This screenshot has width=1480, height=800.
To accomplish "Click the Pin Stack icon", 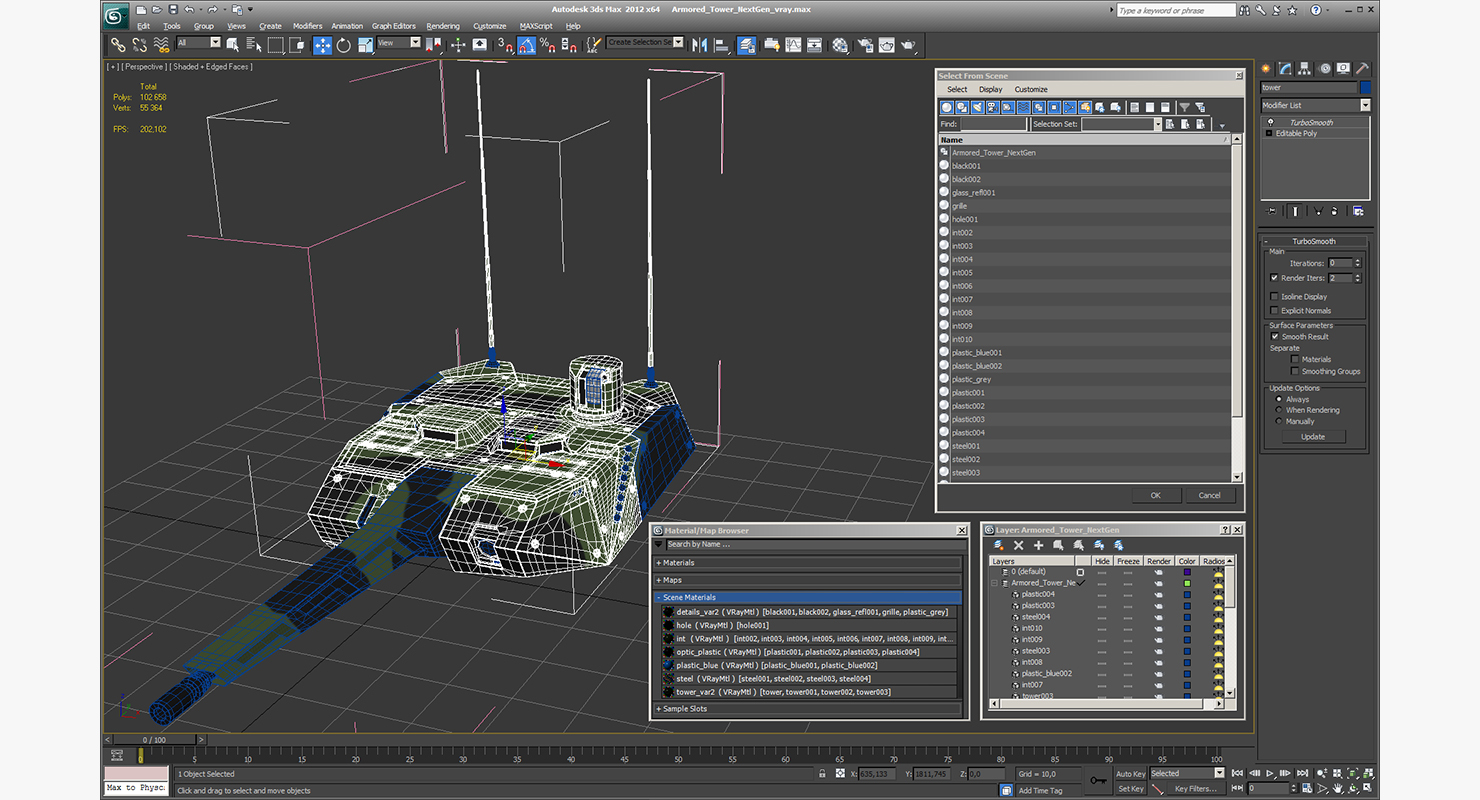I will coord(1272,211).
